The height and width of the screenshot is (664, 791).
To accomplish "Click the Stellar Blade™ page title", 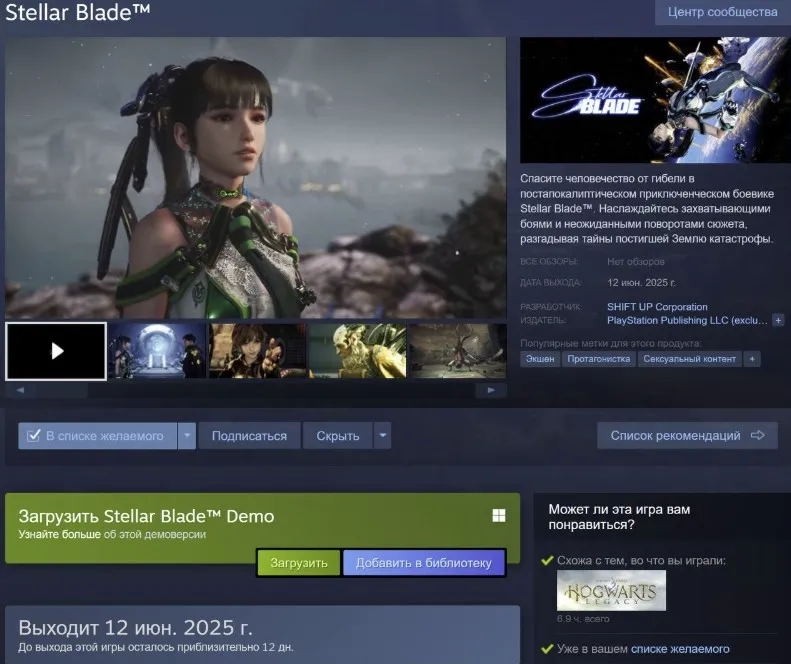I will tap(78, 12).
